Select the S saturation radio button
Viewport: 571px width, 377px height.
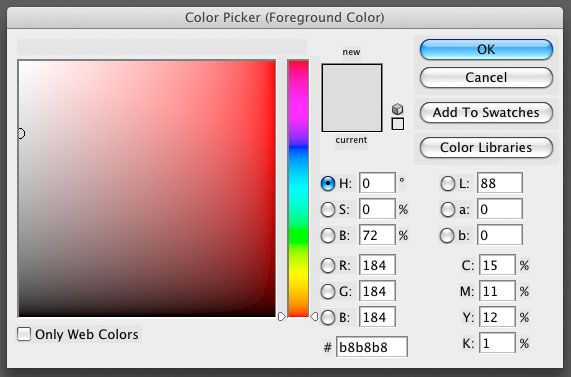(x=328, y=209)
